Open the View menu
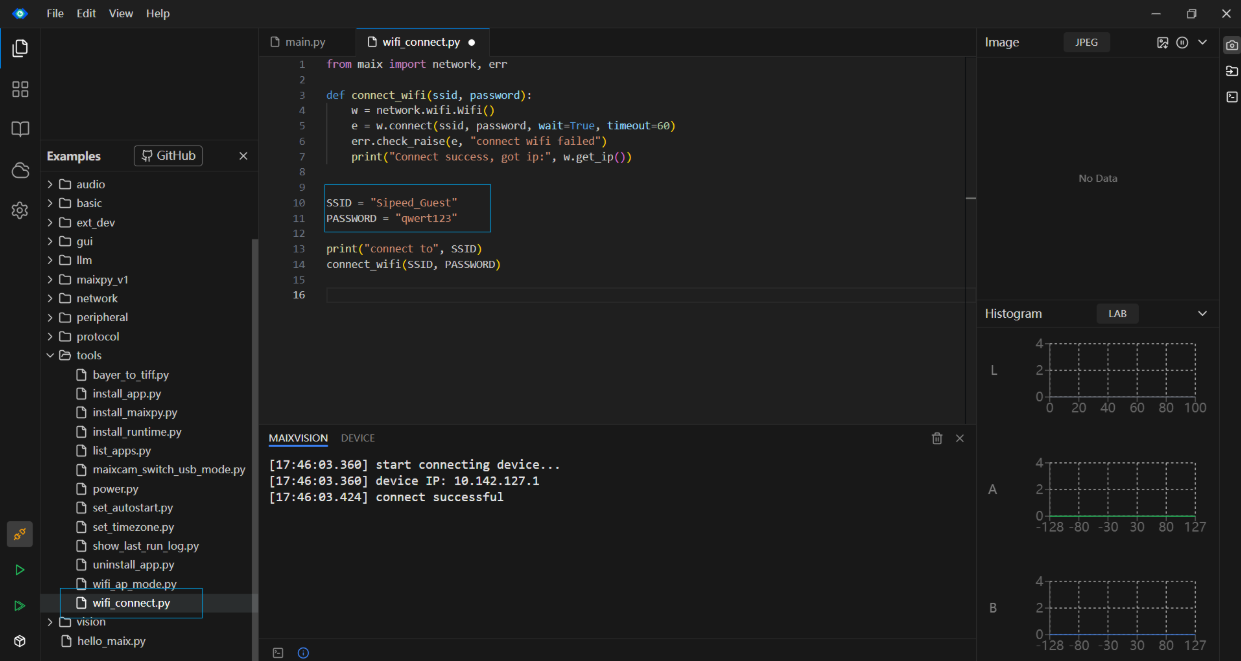This screenshot has width=1241, height=661. 121,14
